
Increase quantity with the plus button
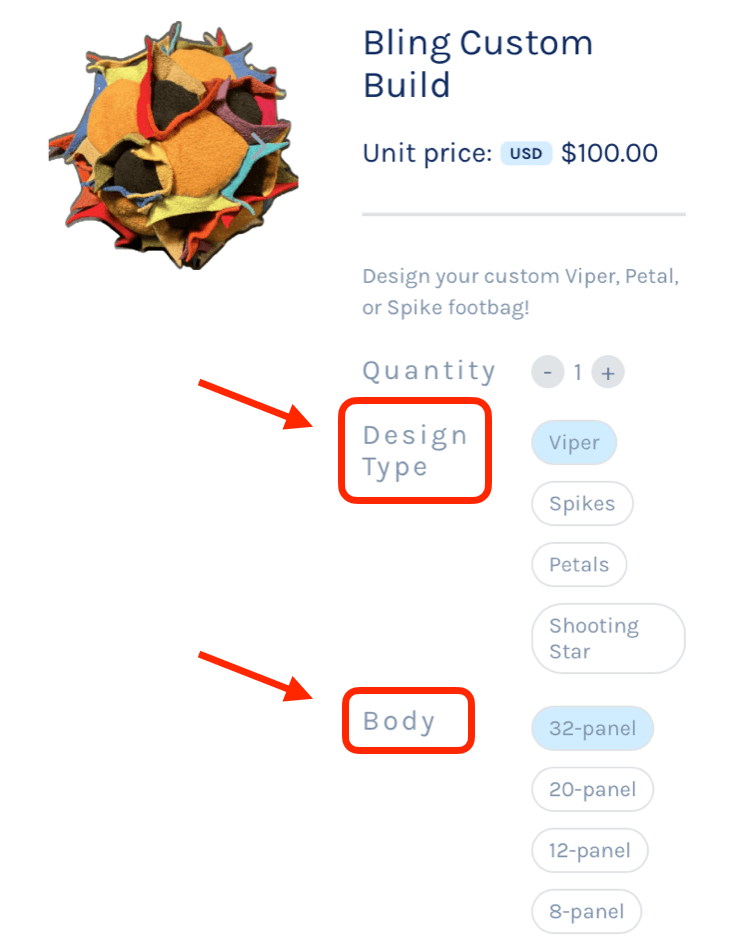click(607, 373)
